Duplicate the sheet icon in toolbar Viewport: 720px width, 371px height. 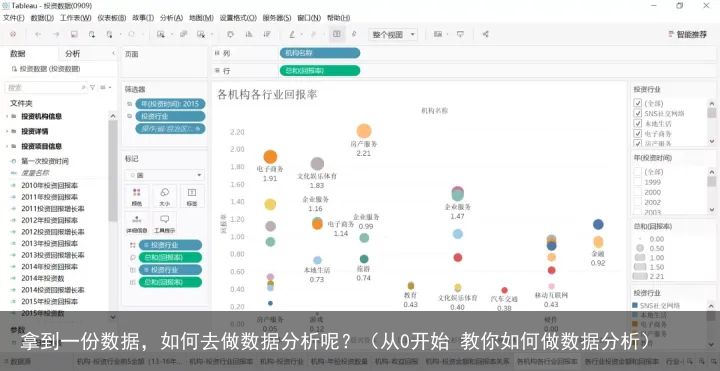tap(183, 34)
